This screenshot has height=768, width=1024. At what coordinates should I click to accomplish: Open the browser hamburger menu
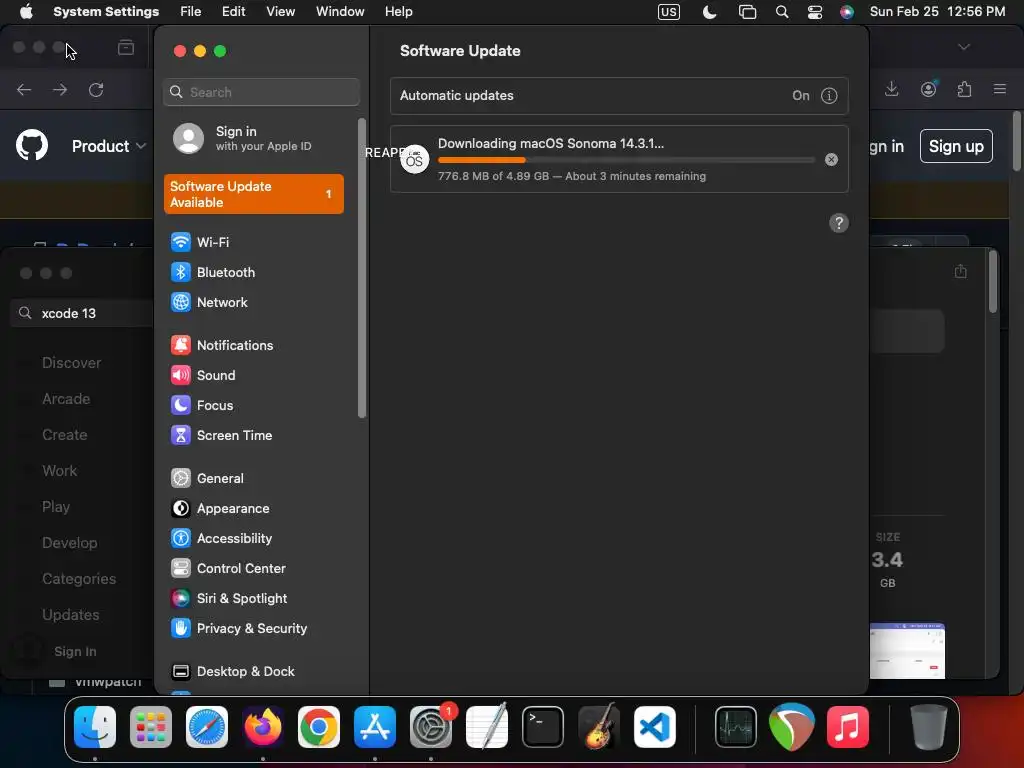[1000, 89]
